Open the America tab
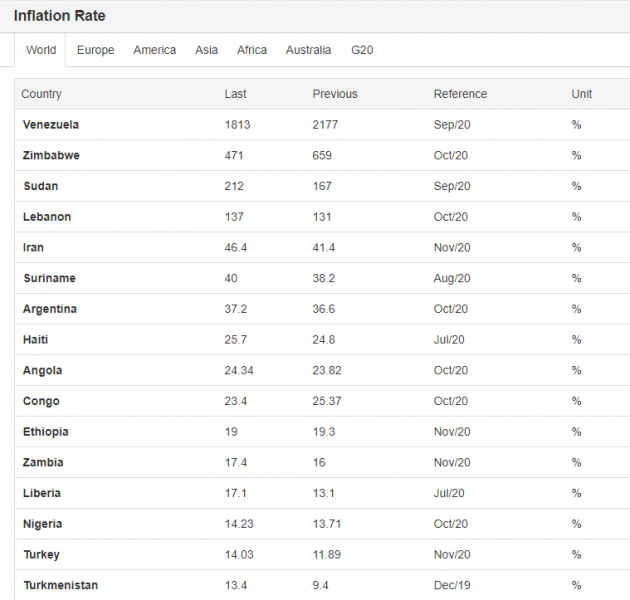630x600 pixels. point(154,50)
